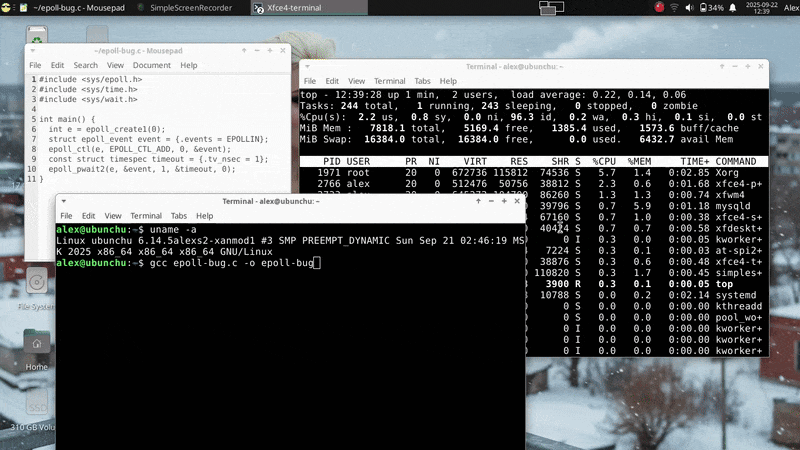Screen dimensions: 800x450
Task: Open the Help menu of the top-running terminal
Action: click(x=448, y=81)
